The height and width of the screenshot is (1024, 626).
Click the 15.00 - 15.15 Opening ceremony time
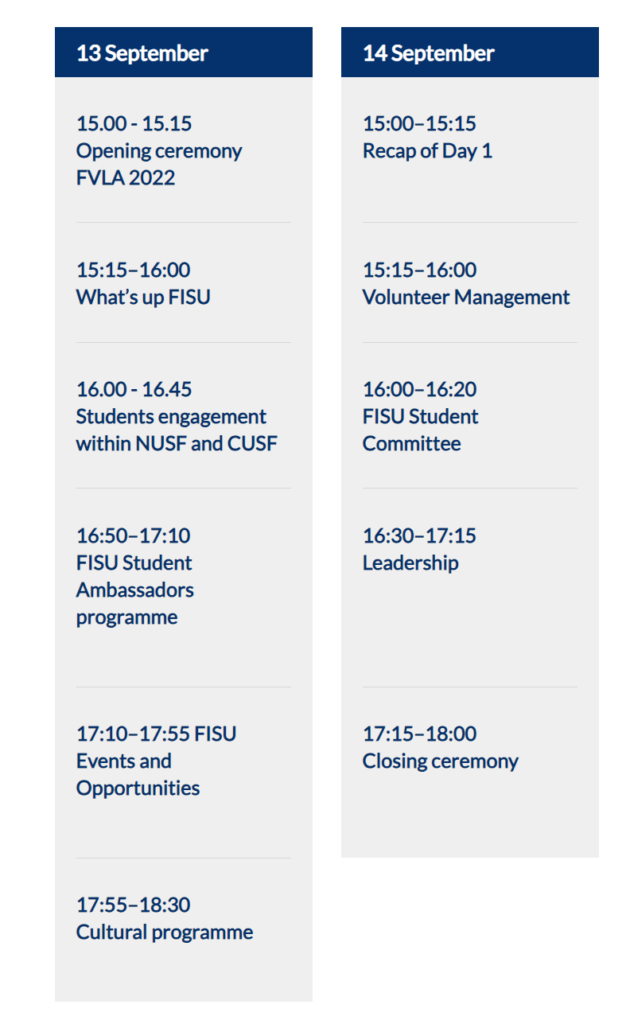tap(134, 124)
